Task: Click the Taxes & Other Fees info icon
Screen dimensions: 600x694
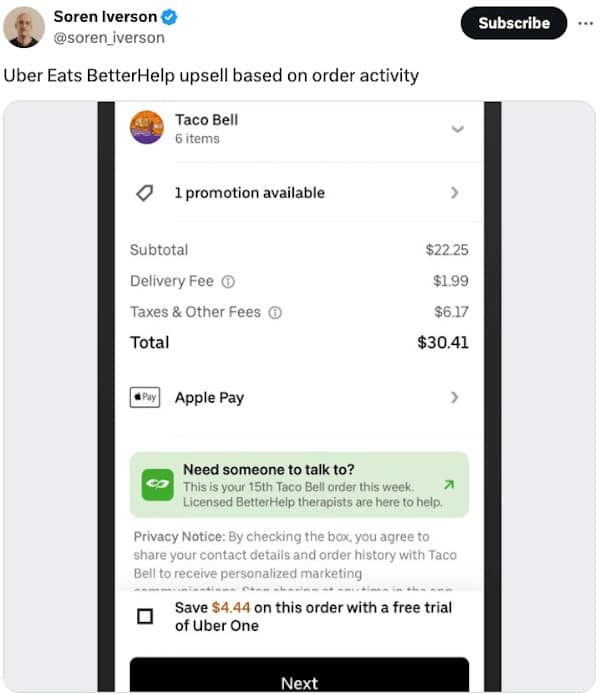Action: [275, 312]
